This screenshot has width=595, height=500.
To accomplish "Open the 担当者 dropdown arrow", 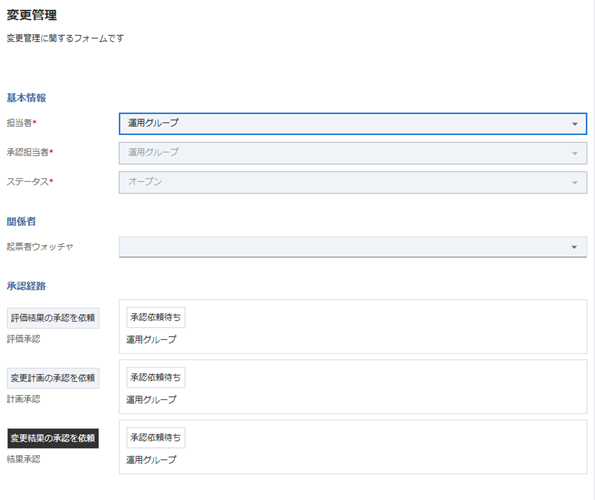I will coord(575,124).
